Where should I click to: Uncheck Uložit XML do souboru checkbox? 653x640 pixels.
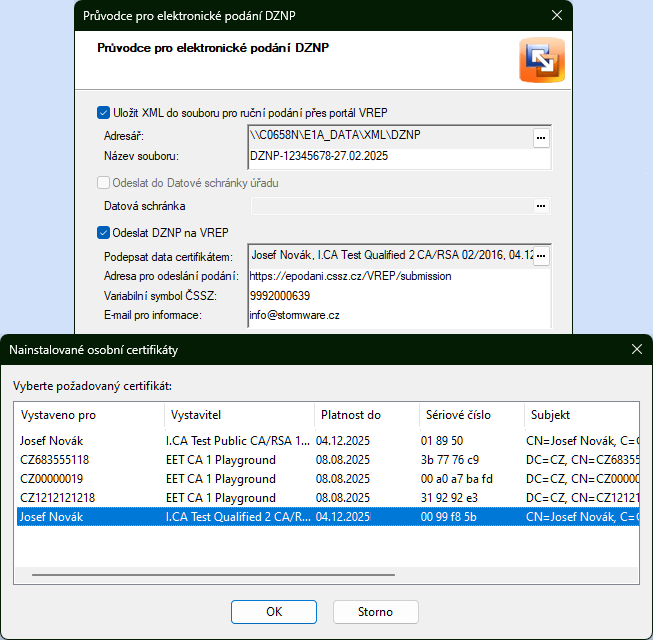point(104,113)
